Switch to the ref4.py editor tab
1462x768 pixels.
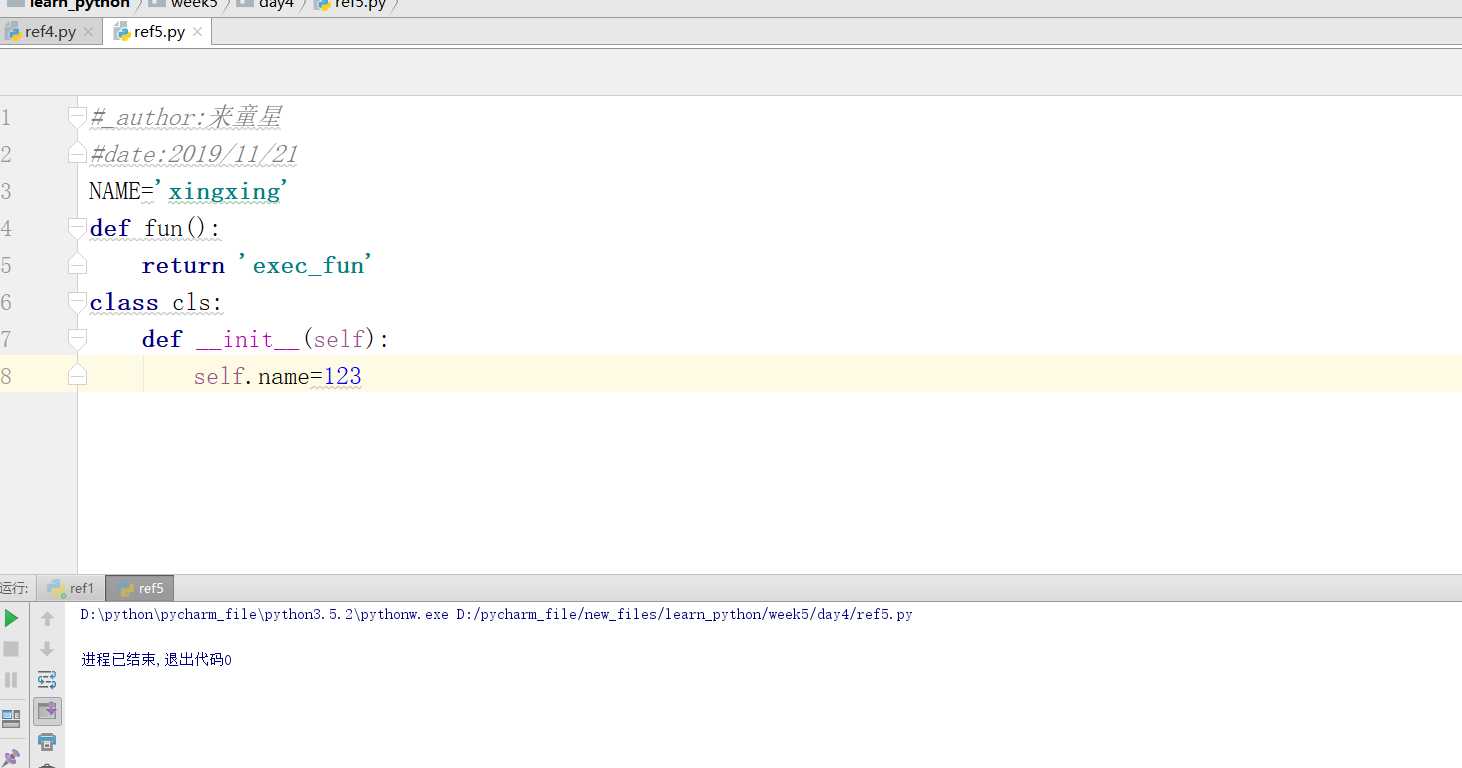pyautogui.click(x=50, y=32)
